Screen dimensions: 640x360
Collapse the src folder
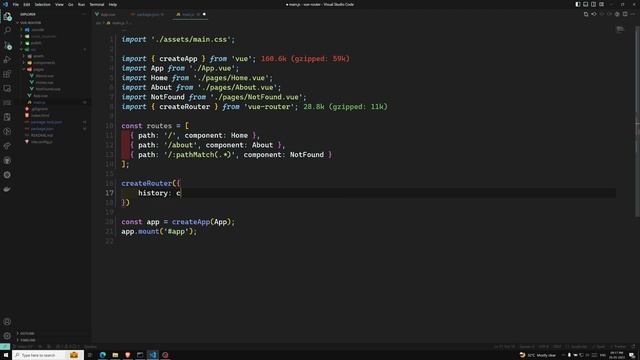33,49
